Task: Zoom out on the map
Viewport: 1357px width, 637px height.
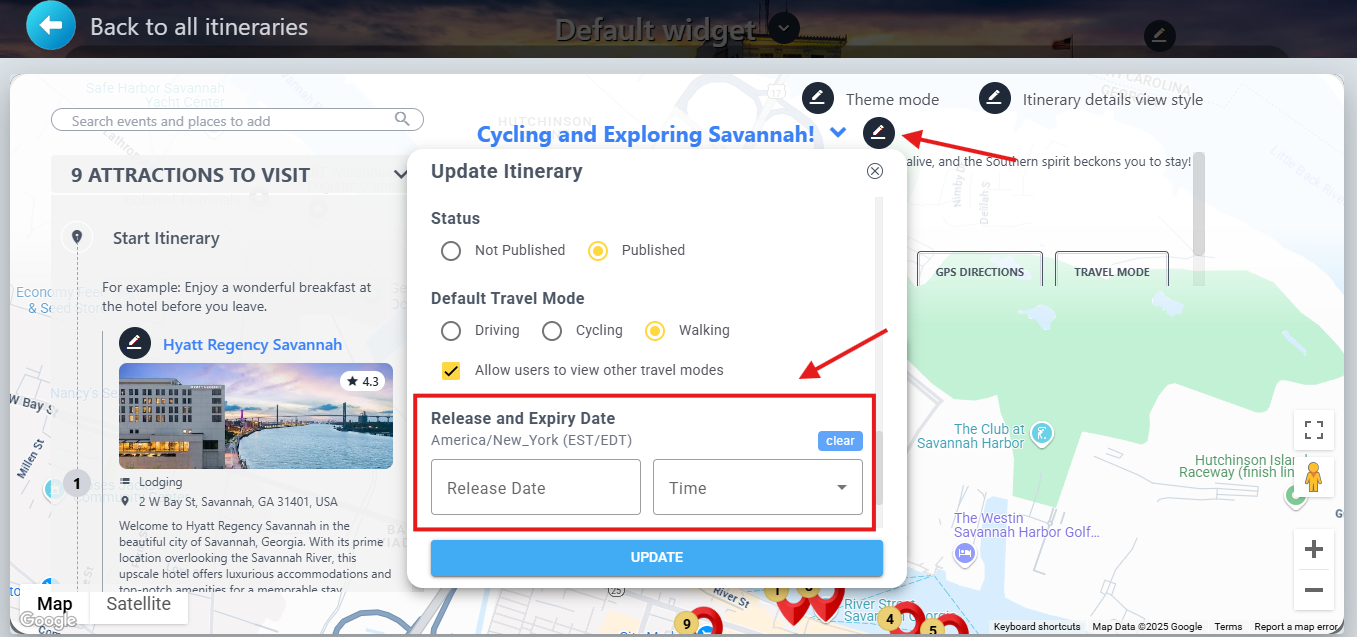Action: tap(1314, 590)
